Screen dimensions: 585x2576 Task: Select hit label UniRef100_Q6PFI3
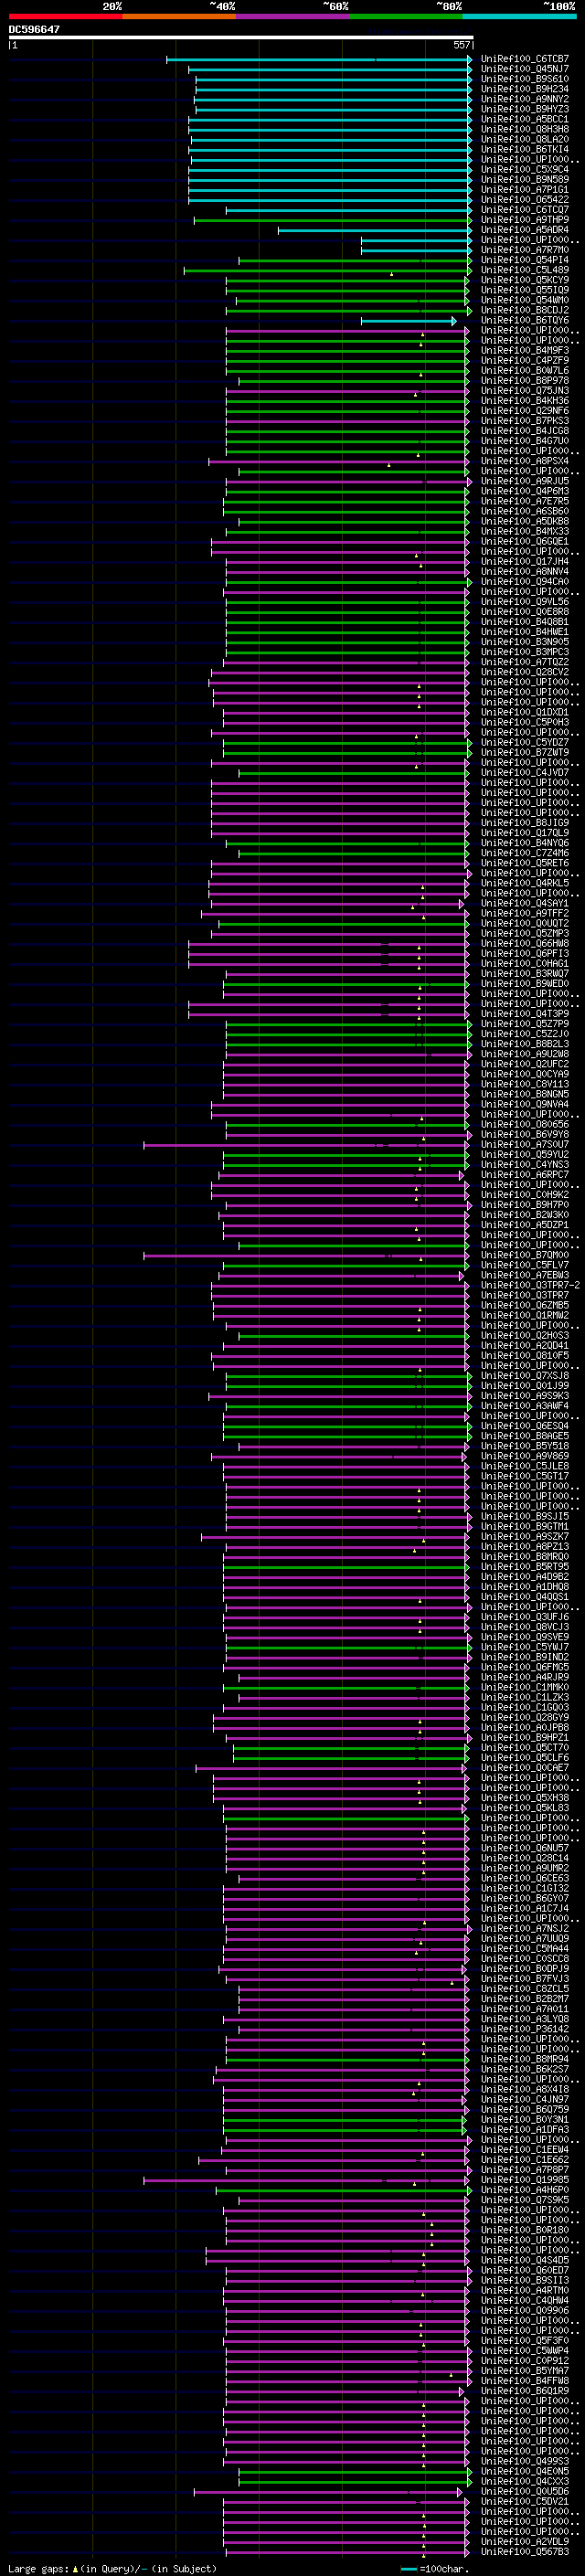[x=524, y=953]
